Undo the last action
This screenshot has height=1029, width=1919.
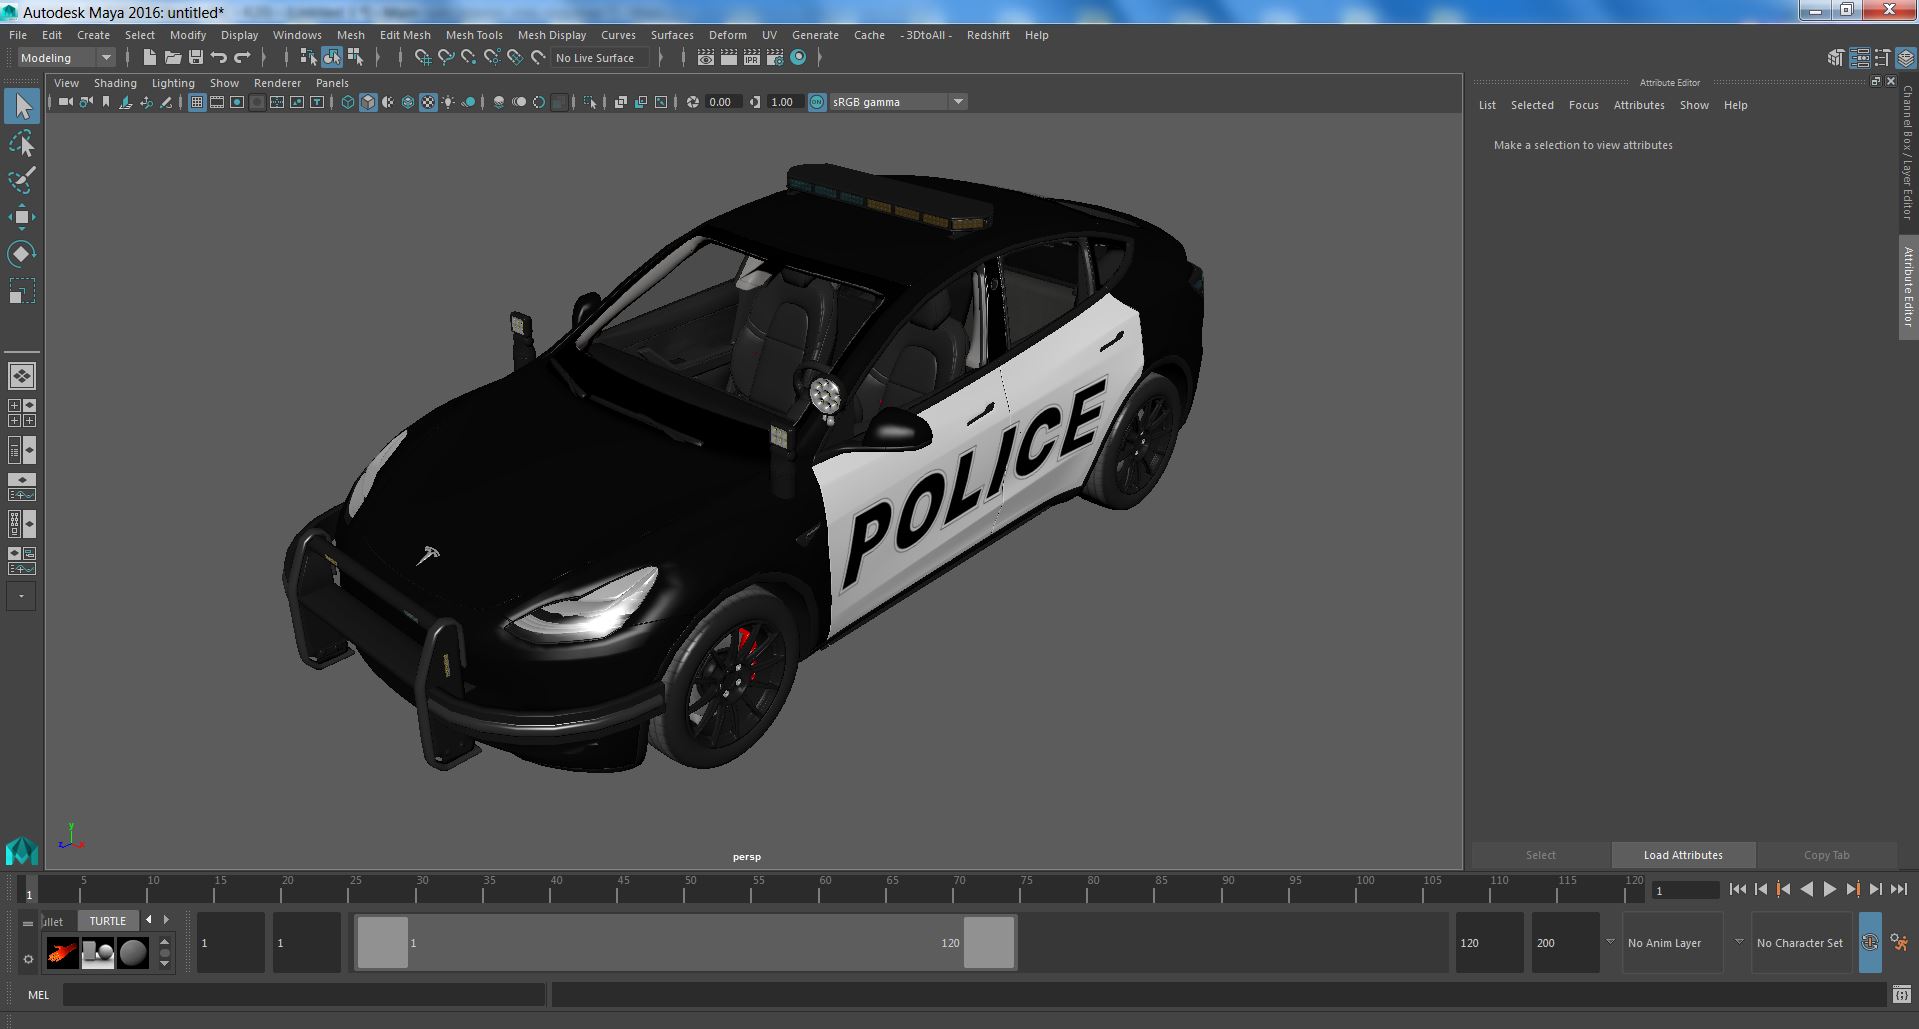[x=219, y=58]
